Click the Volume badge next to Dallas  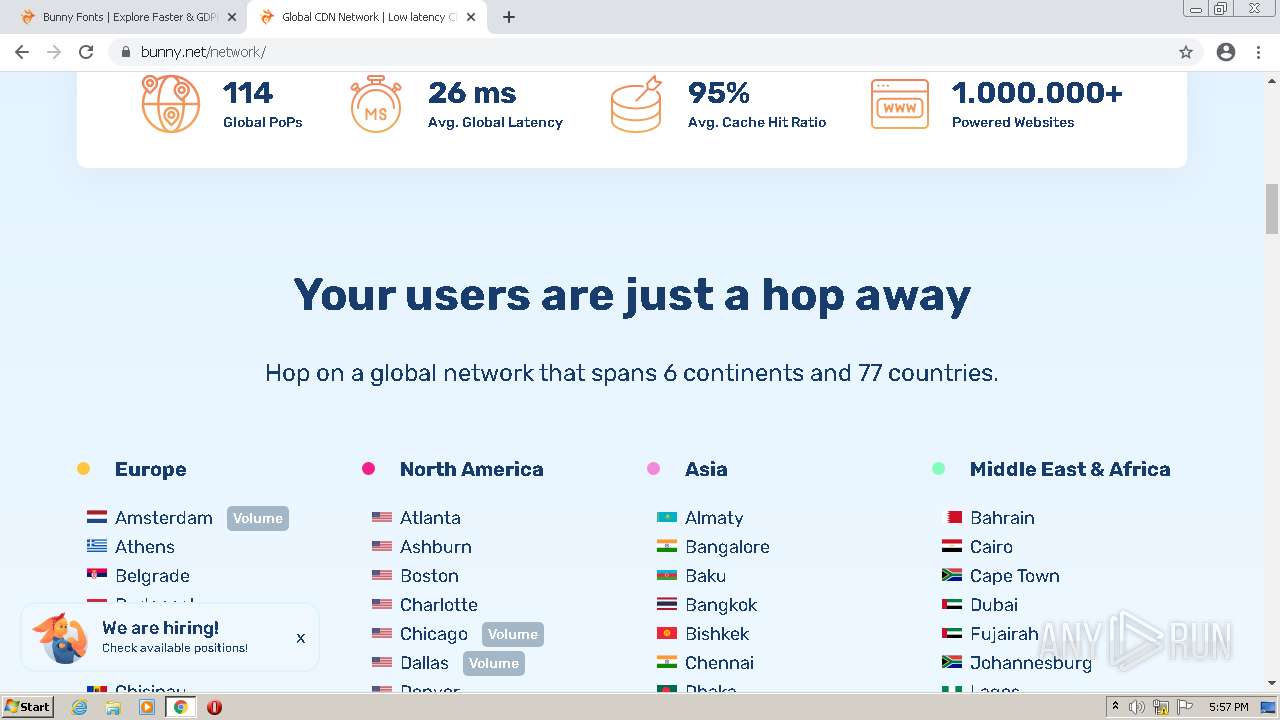pyautogui.click(x=494, y=663)
